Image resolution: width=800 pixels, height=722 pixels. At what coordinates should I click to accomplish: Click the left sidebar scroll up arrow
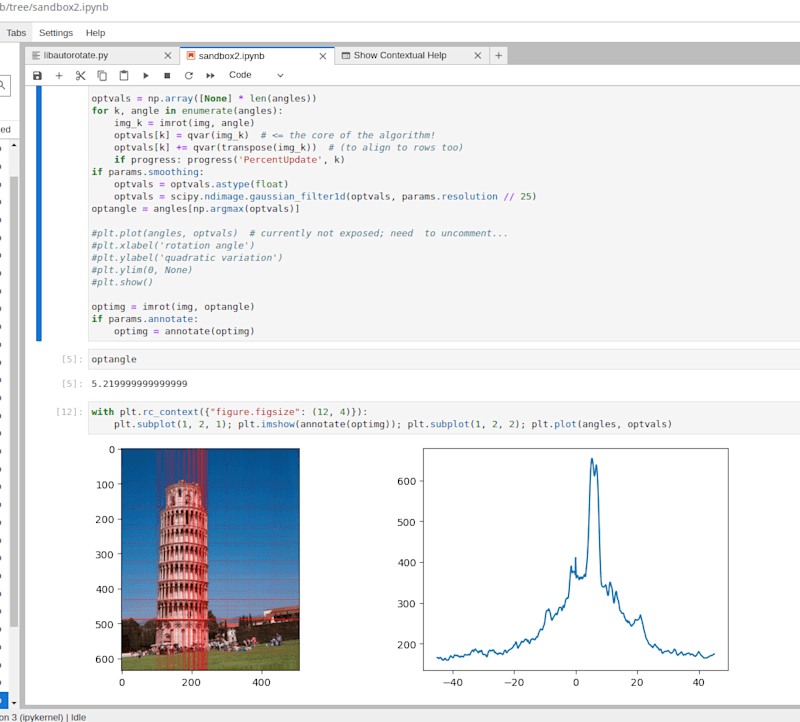pyautogui.click(x=14, y=145)
